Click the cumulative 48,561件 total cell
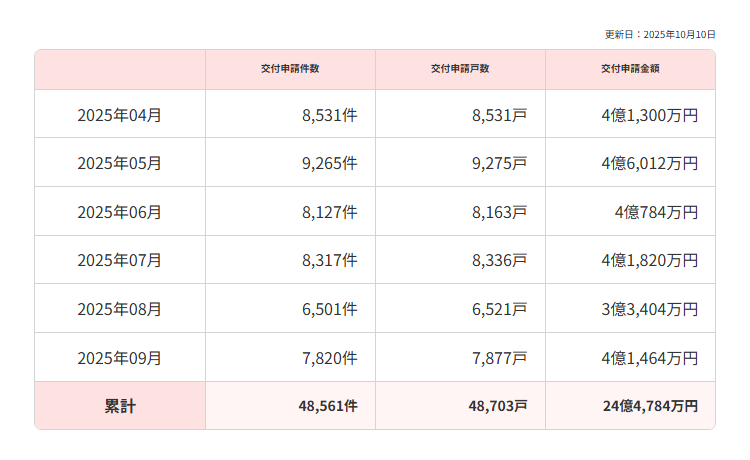Viewport: 750px width, 460px height. point(327,406)
